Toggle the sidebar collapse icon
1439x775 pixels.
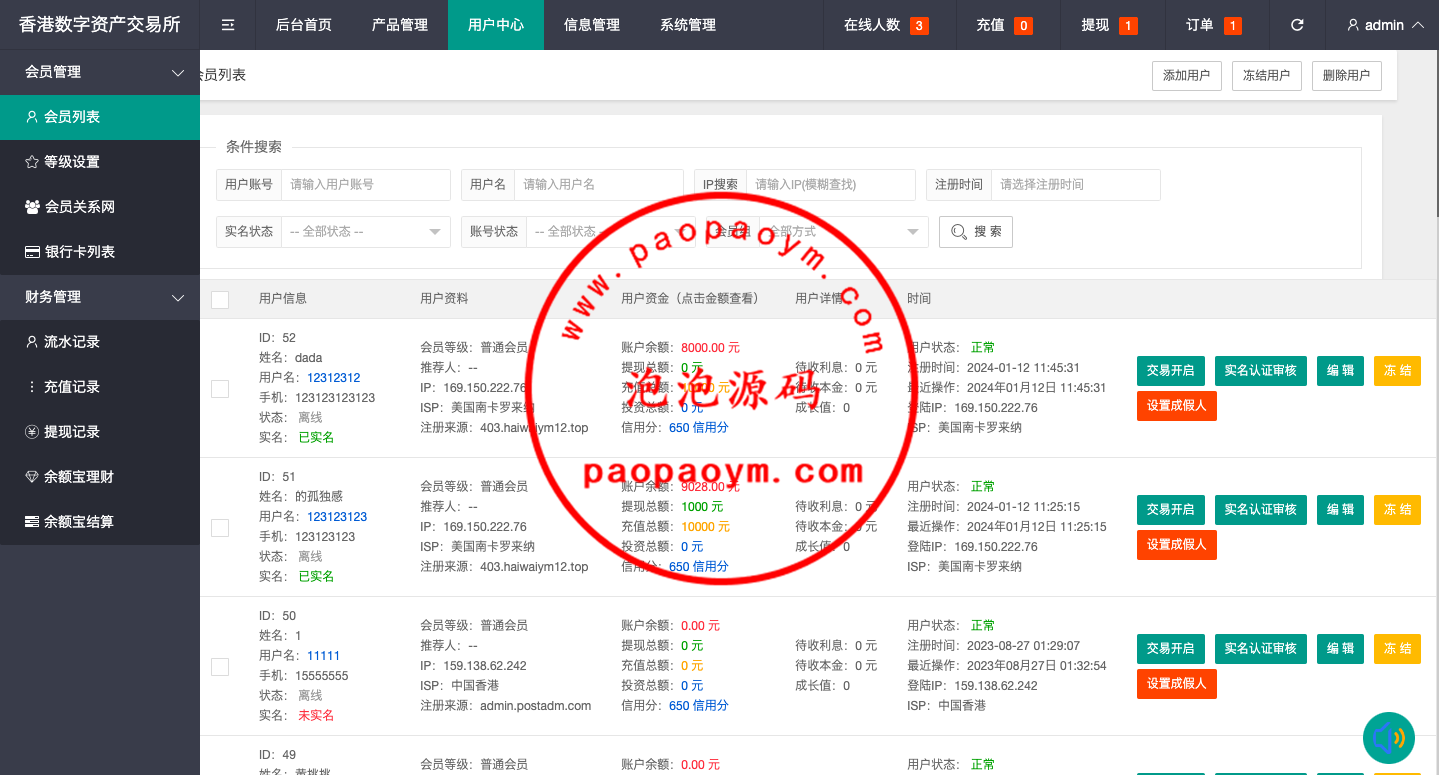click(228, 25)
